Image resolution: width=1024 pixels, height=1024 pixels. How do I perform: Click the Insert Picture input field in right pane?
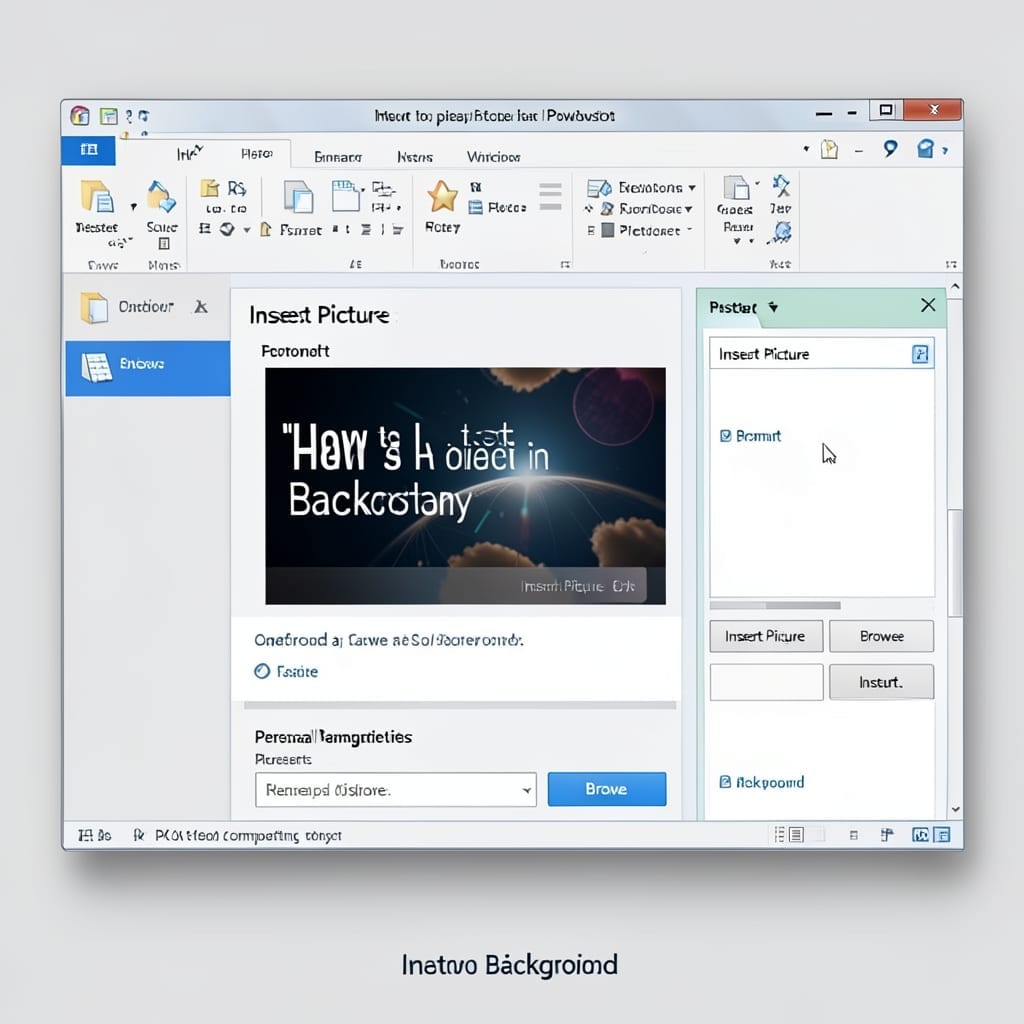pos(822,353)
